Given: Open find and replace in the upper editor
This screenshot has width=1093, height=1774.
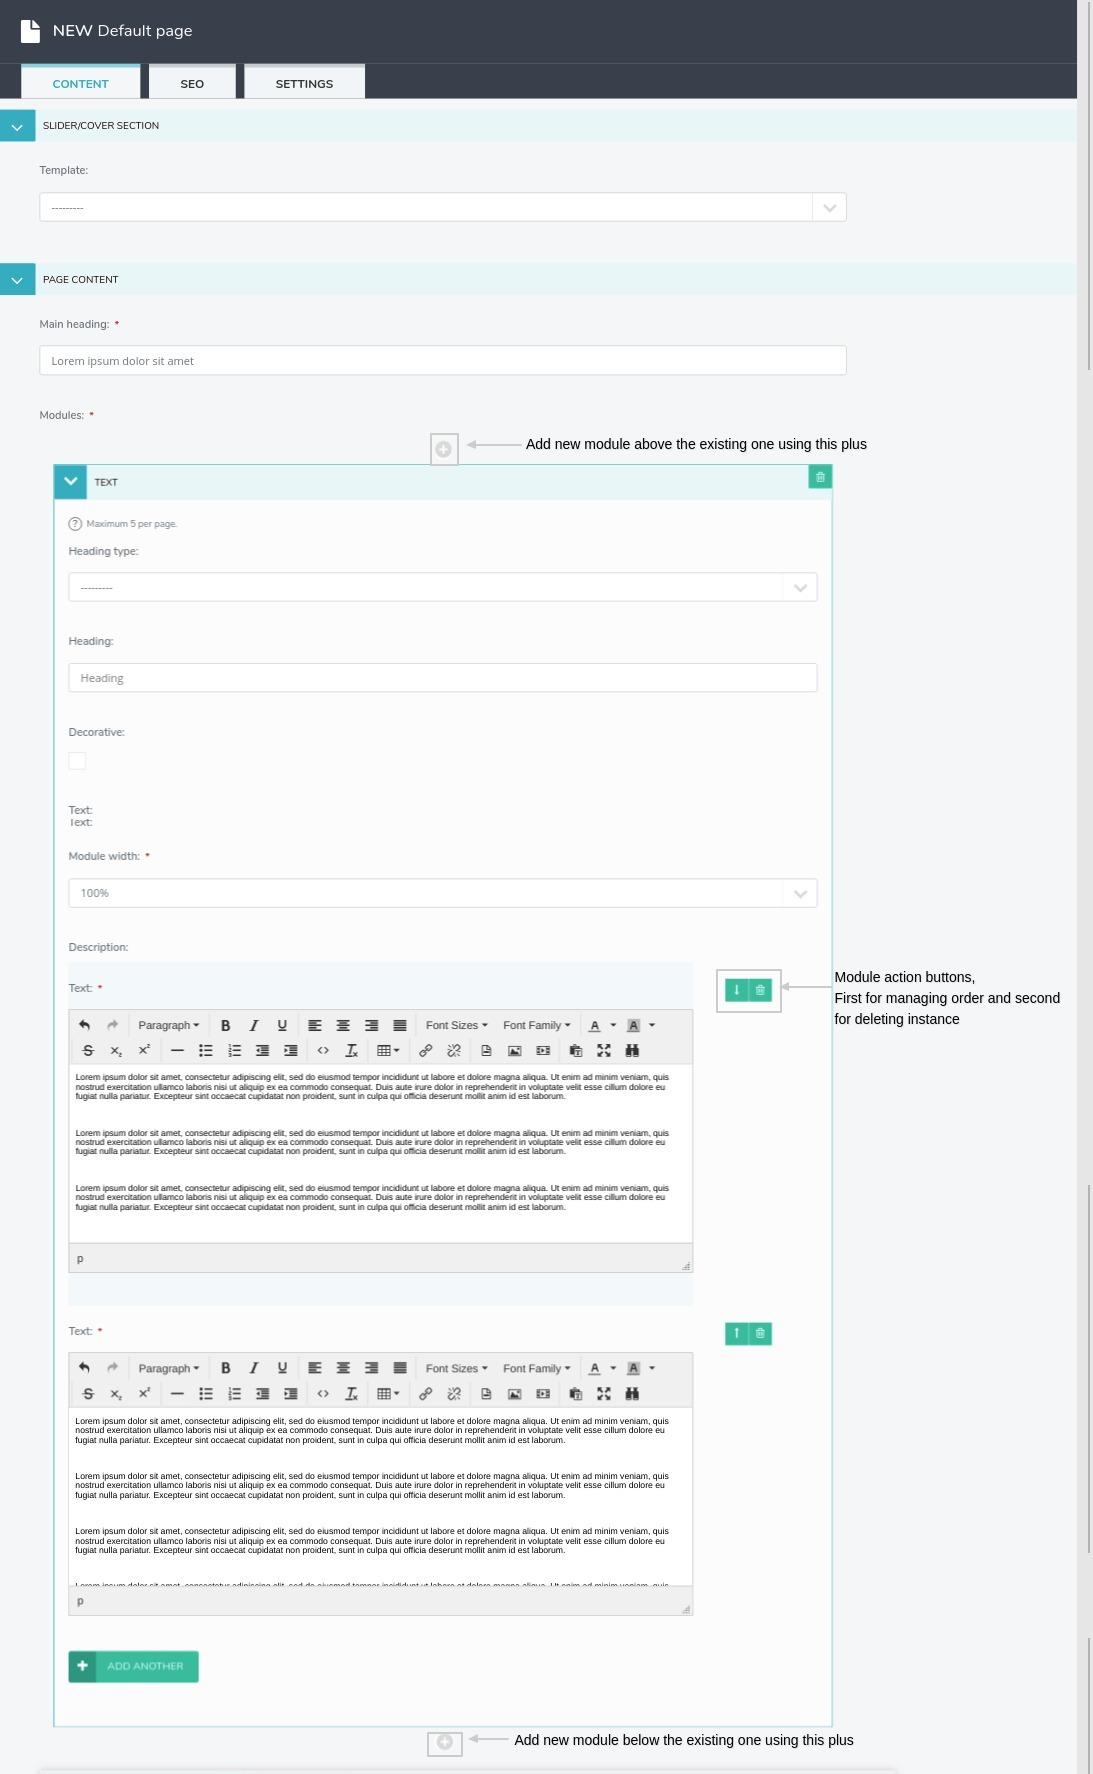Looking at the screenshot, I should coord(632,1050).
